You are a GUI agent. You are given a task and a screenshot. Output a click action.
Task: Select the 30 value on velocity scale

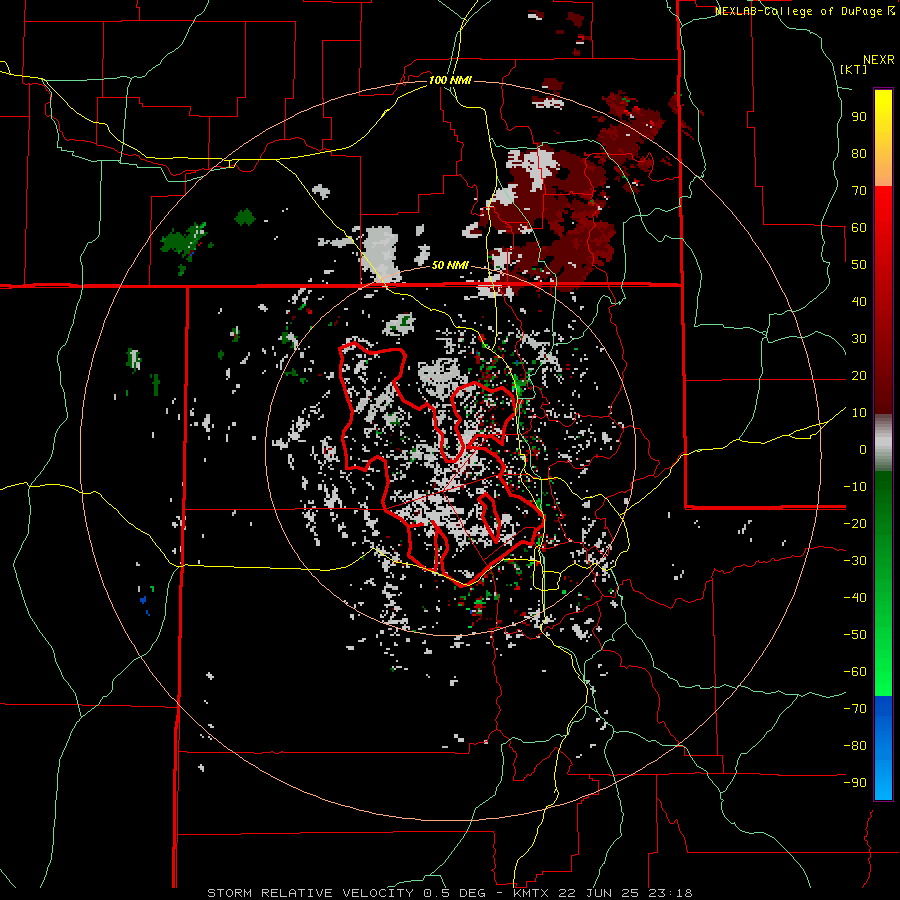[x=859, y=339]
